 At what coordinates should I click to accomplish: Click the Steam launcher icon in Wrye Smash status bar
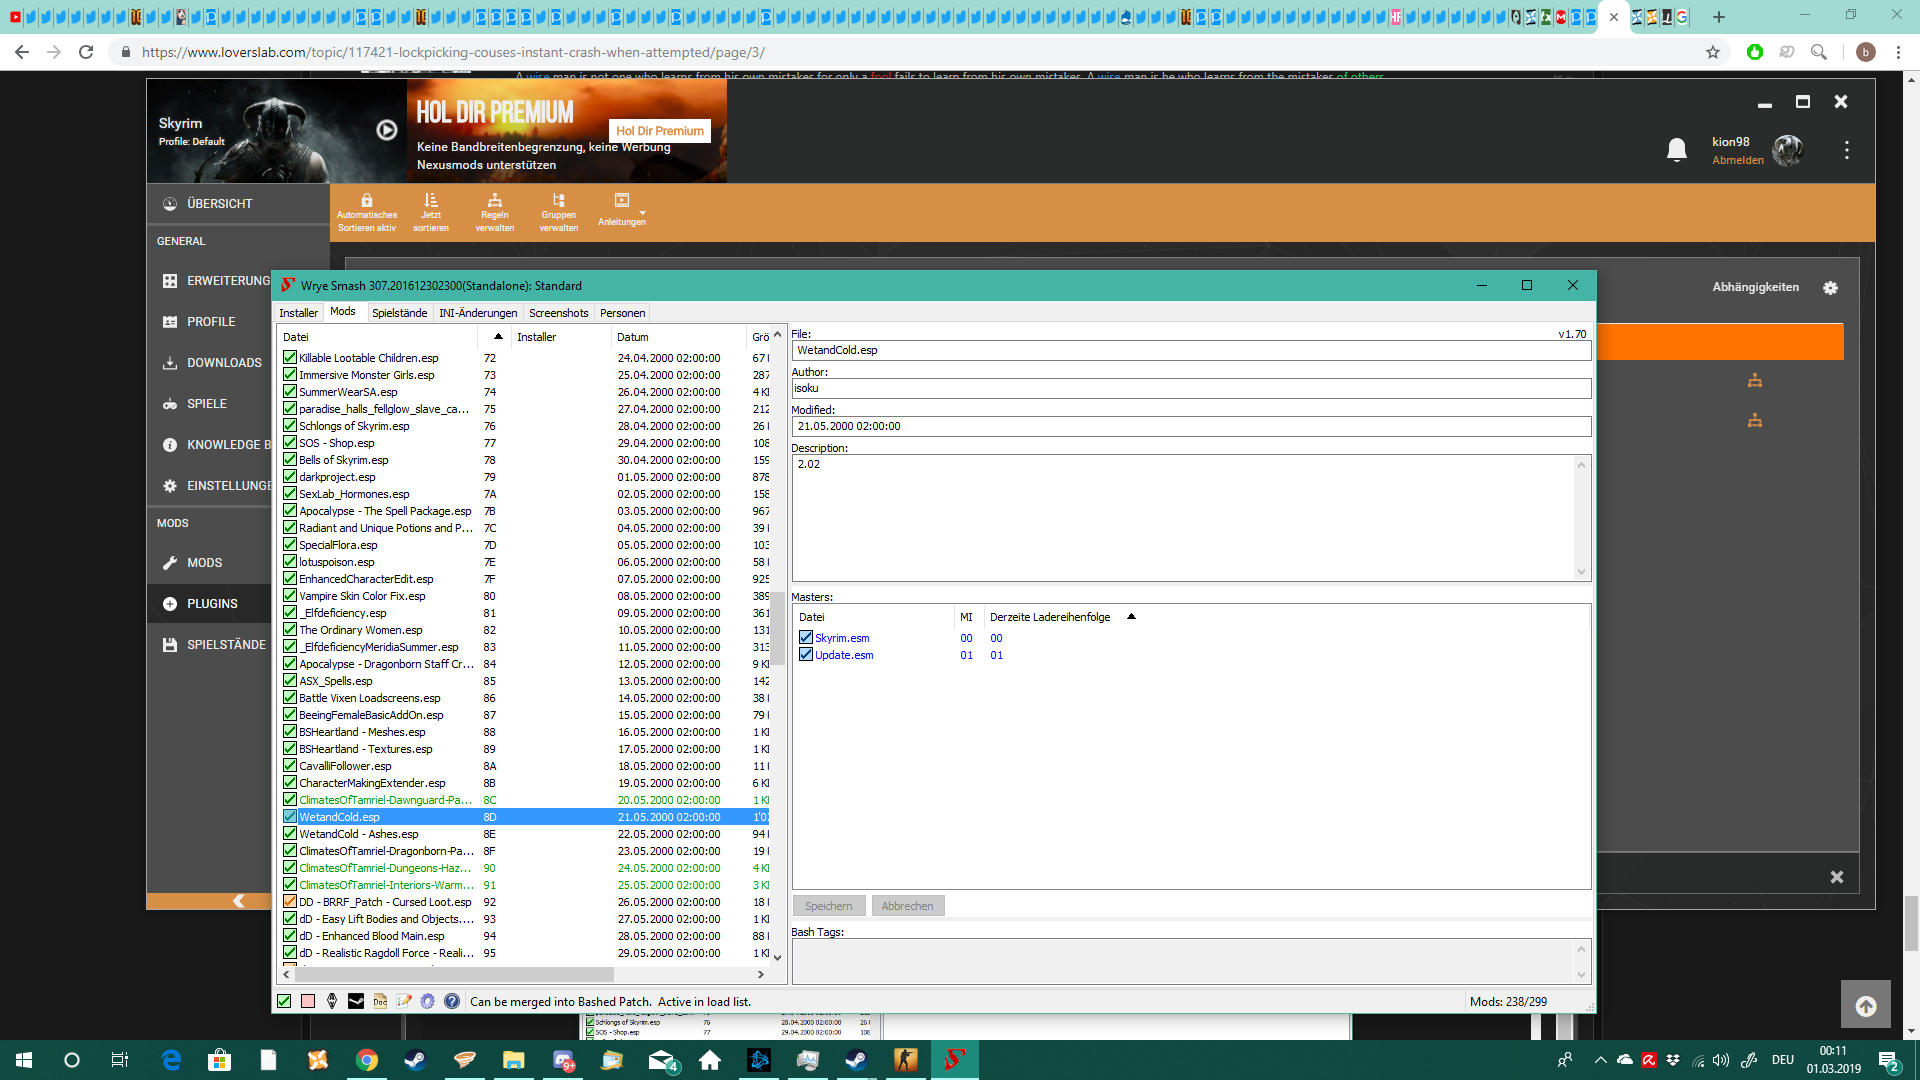pyautogui.click(x=356, y=1001)
